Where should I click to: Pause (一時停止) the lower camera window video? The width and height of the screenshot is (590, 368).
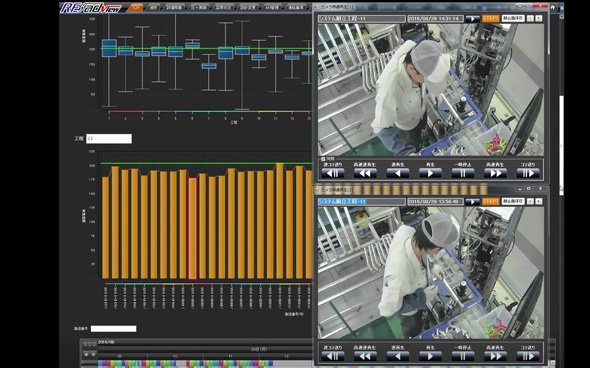coord(463,356)
